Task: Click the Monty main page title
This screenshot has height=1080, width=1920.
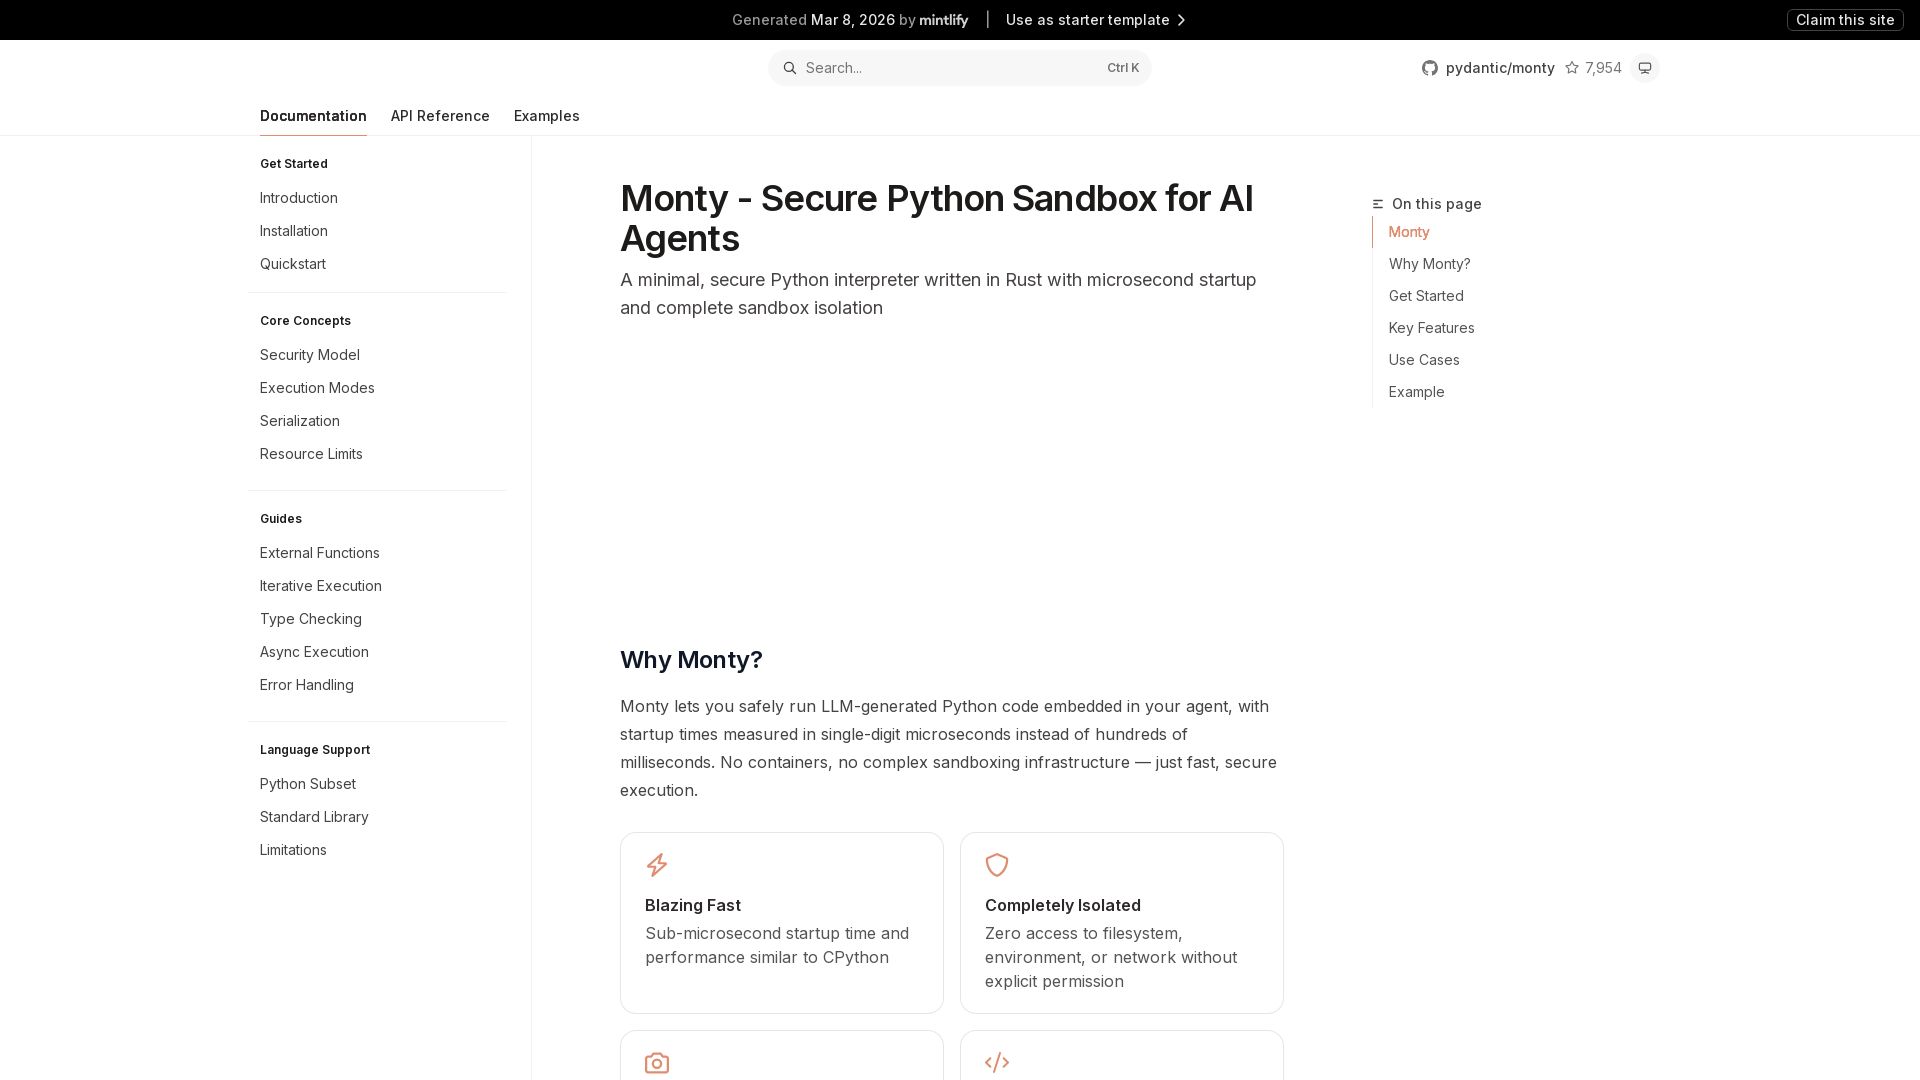Action: (937, 218)
